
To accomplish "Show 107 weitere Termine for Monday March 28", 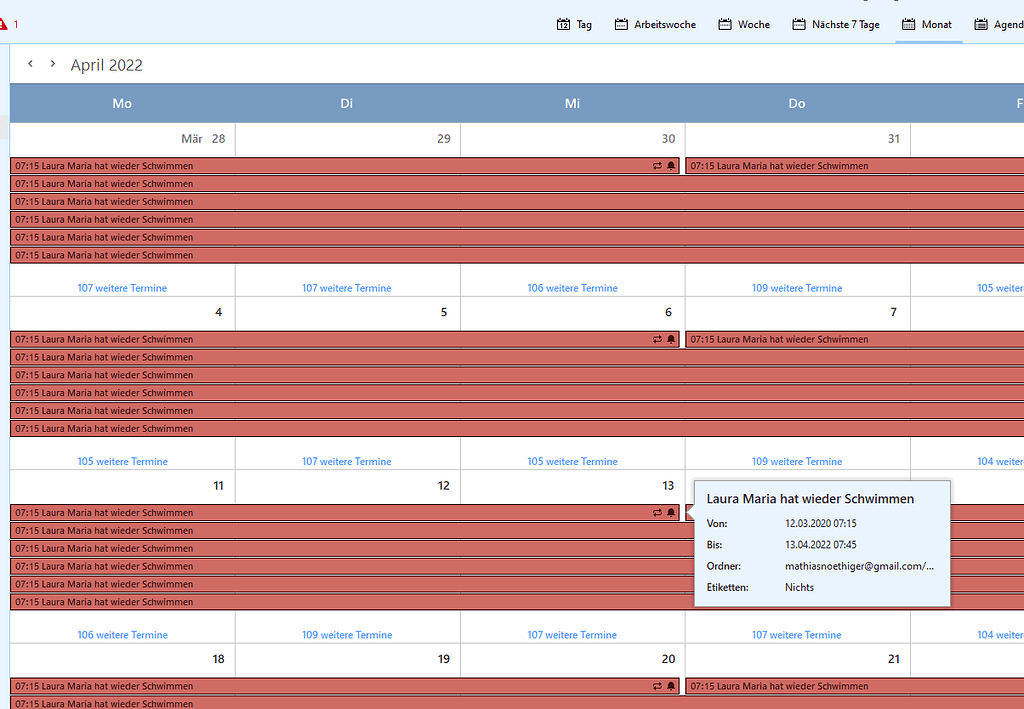I will point(122,288).
